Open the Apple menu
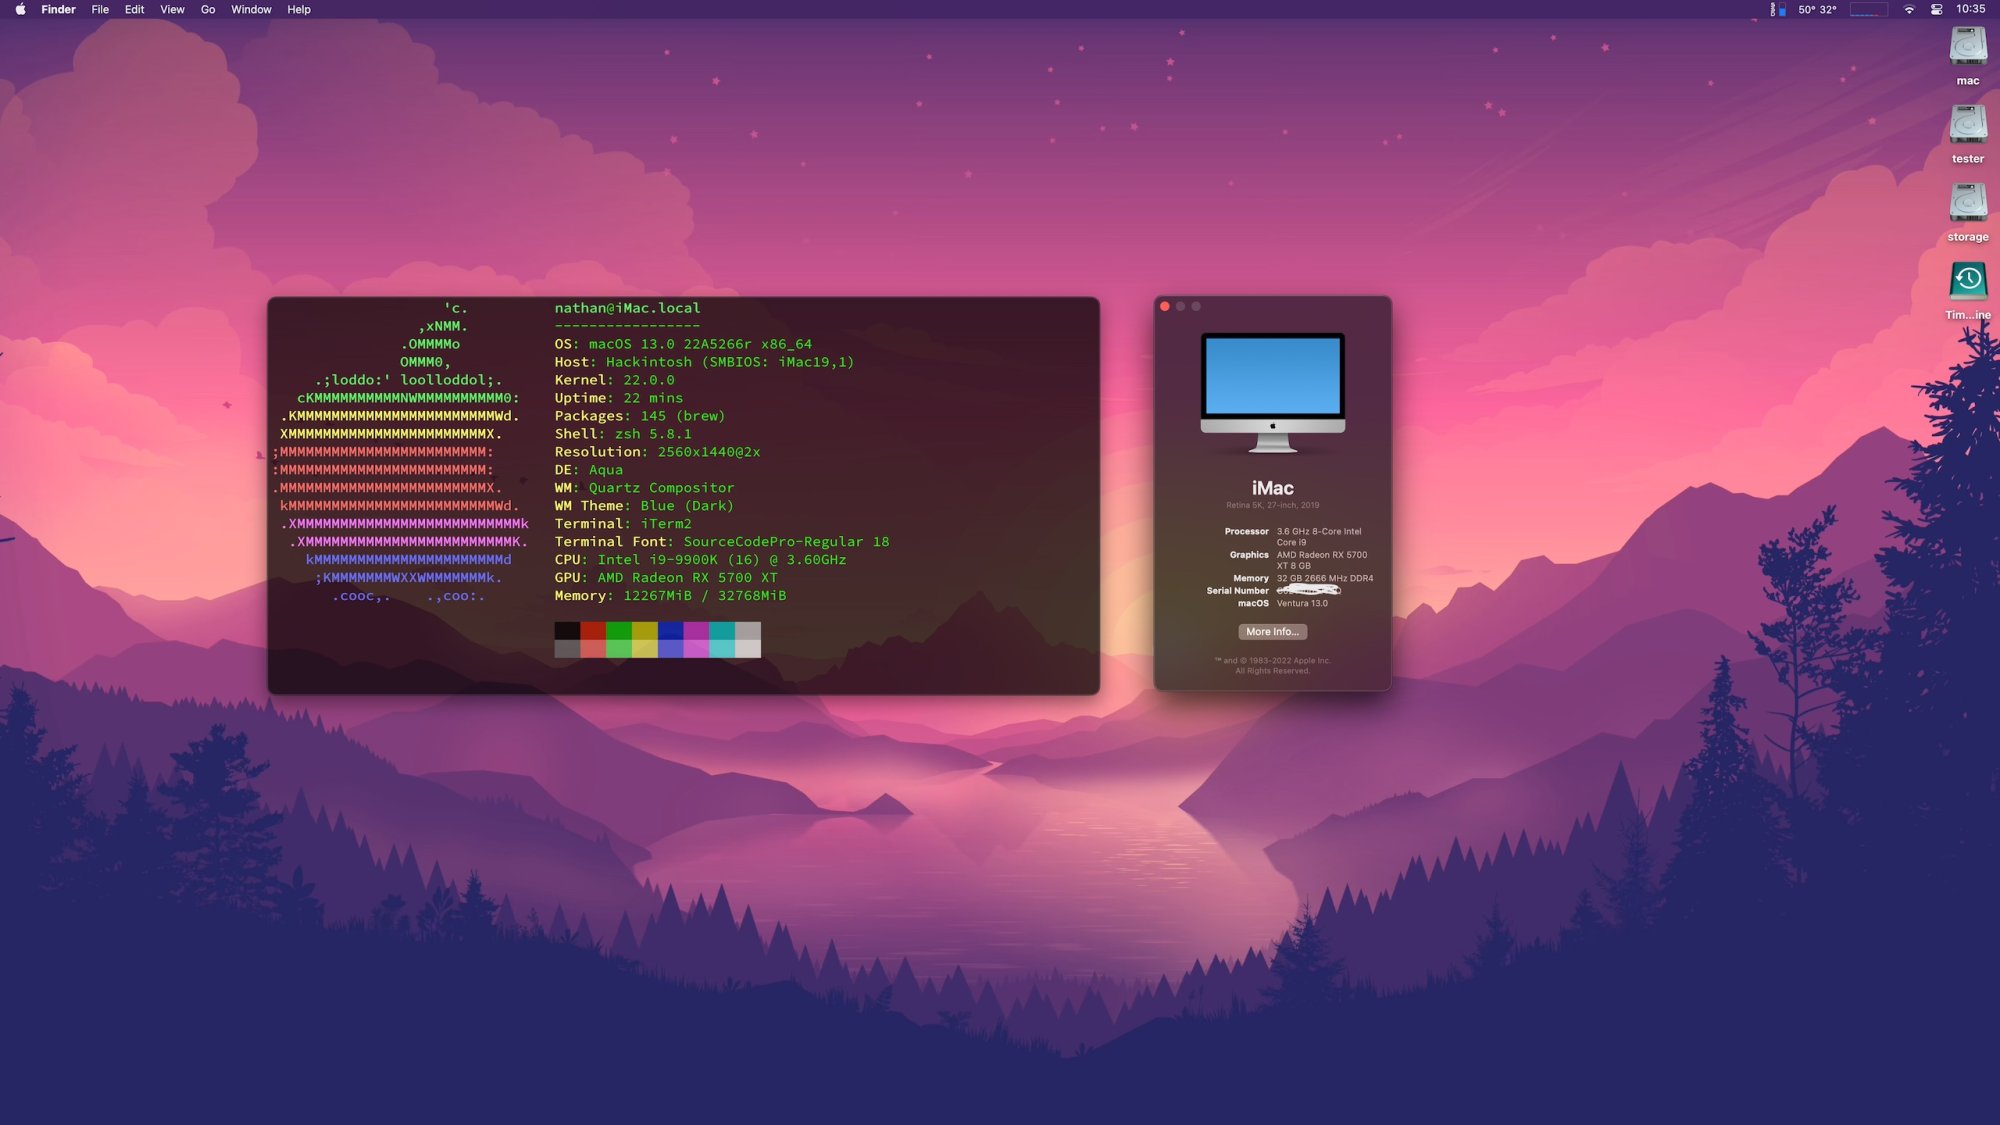The width and height of the screenshot is (2000, 1125). [x=20, y=9]
